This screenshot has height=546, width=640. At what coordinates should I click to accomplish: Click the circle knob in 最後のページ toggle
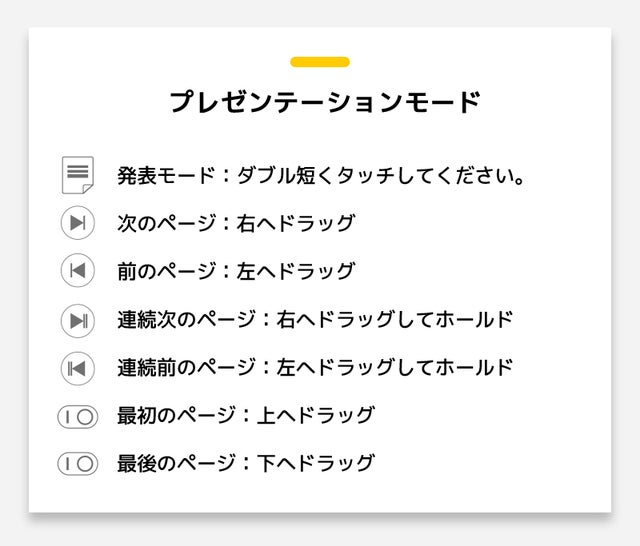point(85,464)
